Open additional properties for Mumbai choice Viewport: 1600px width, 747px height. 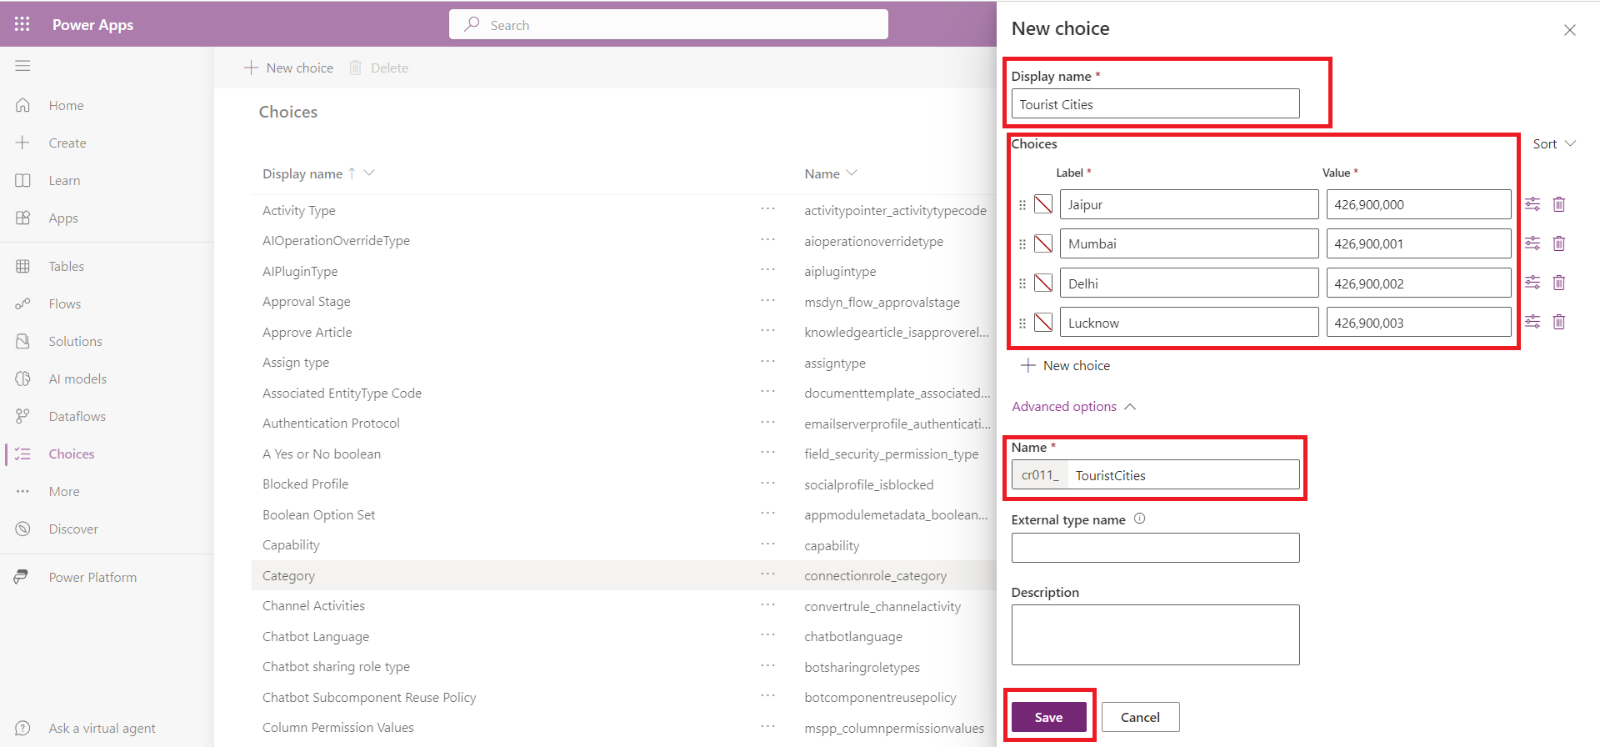(1532, 243)
